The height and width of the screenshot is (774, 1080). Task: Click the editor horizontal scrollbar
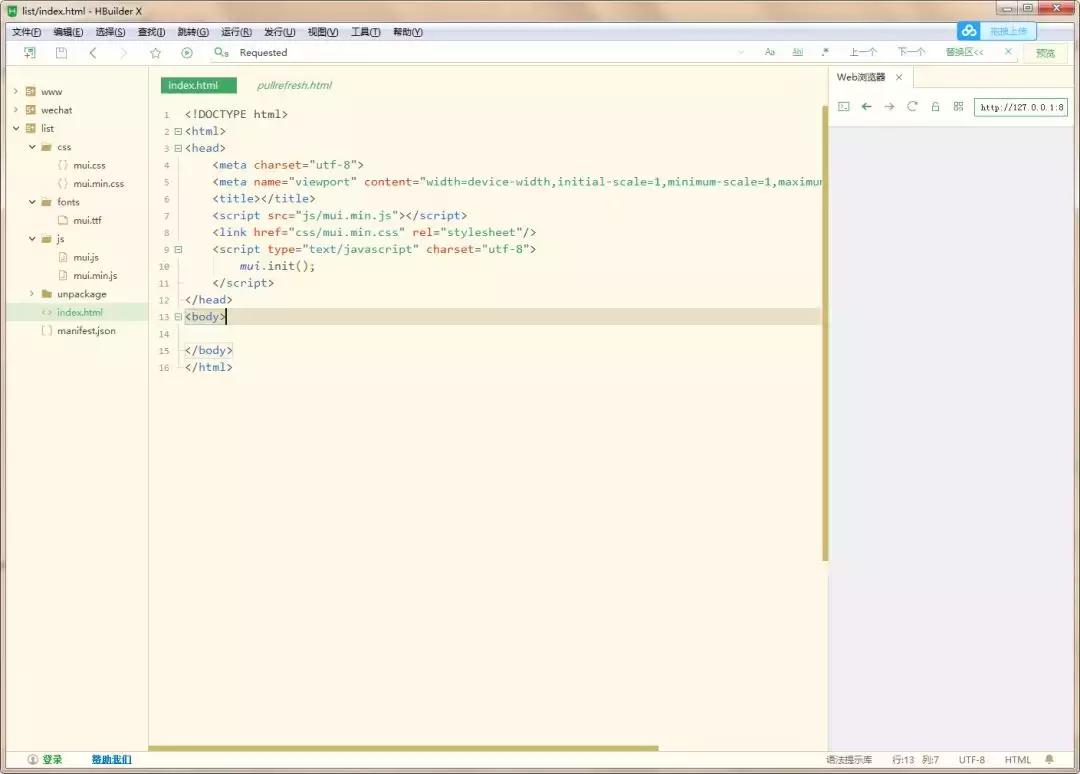(x=403, y=748)
